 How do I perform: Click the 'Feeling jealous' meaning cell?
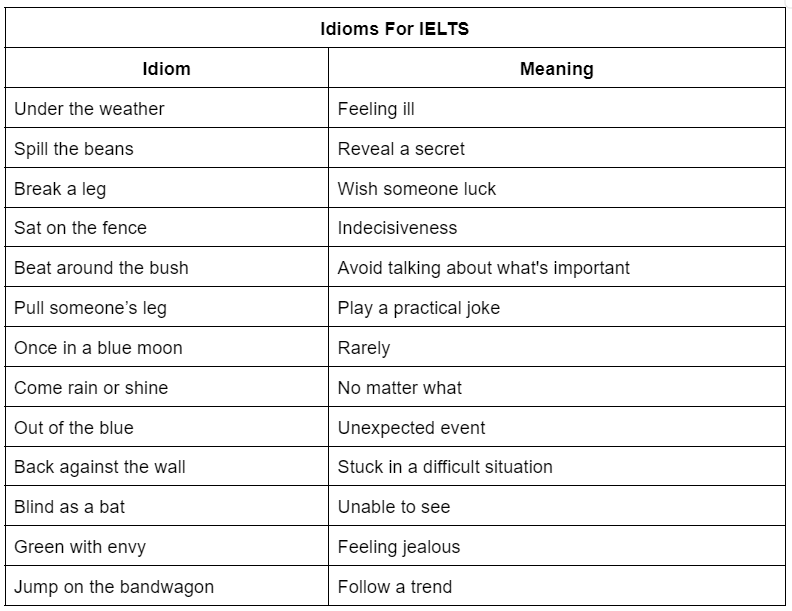(399, 547)
